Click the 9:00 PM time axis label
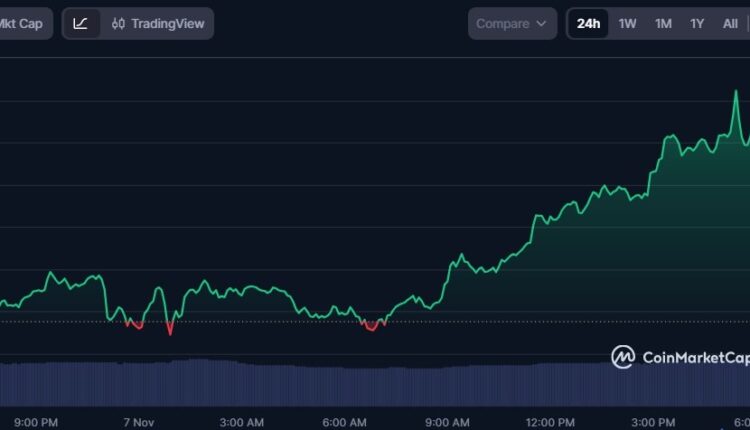750x430 pixels. coord(36,421)
